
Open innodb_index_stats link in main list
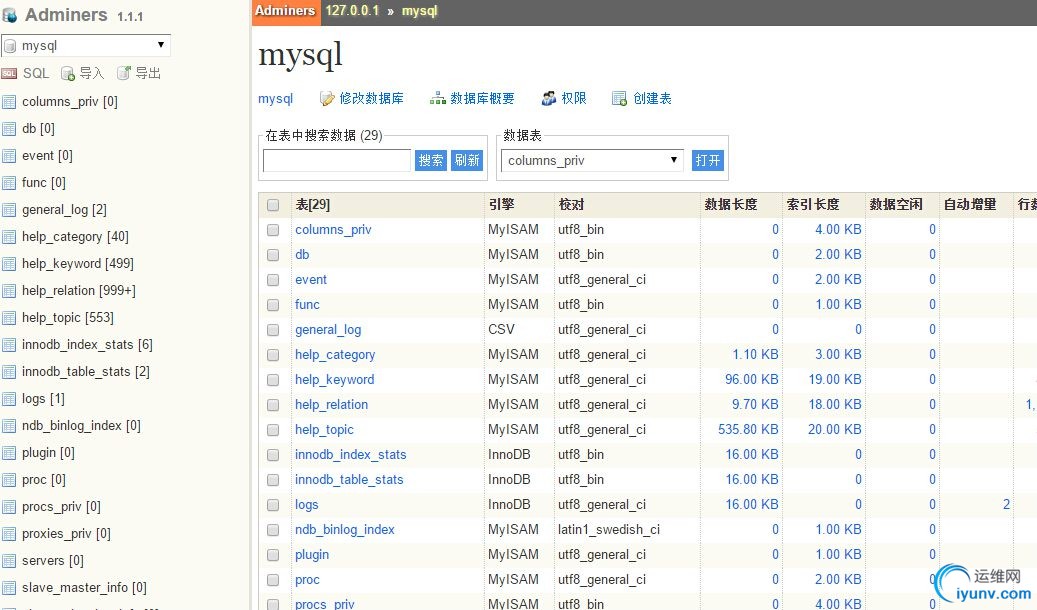pos(351,455)
